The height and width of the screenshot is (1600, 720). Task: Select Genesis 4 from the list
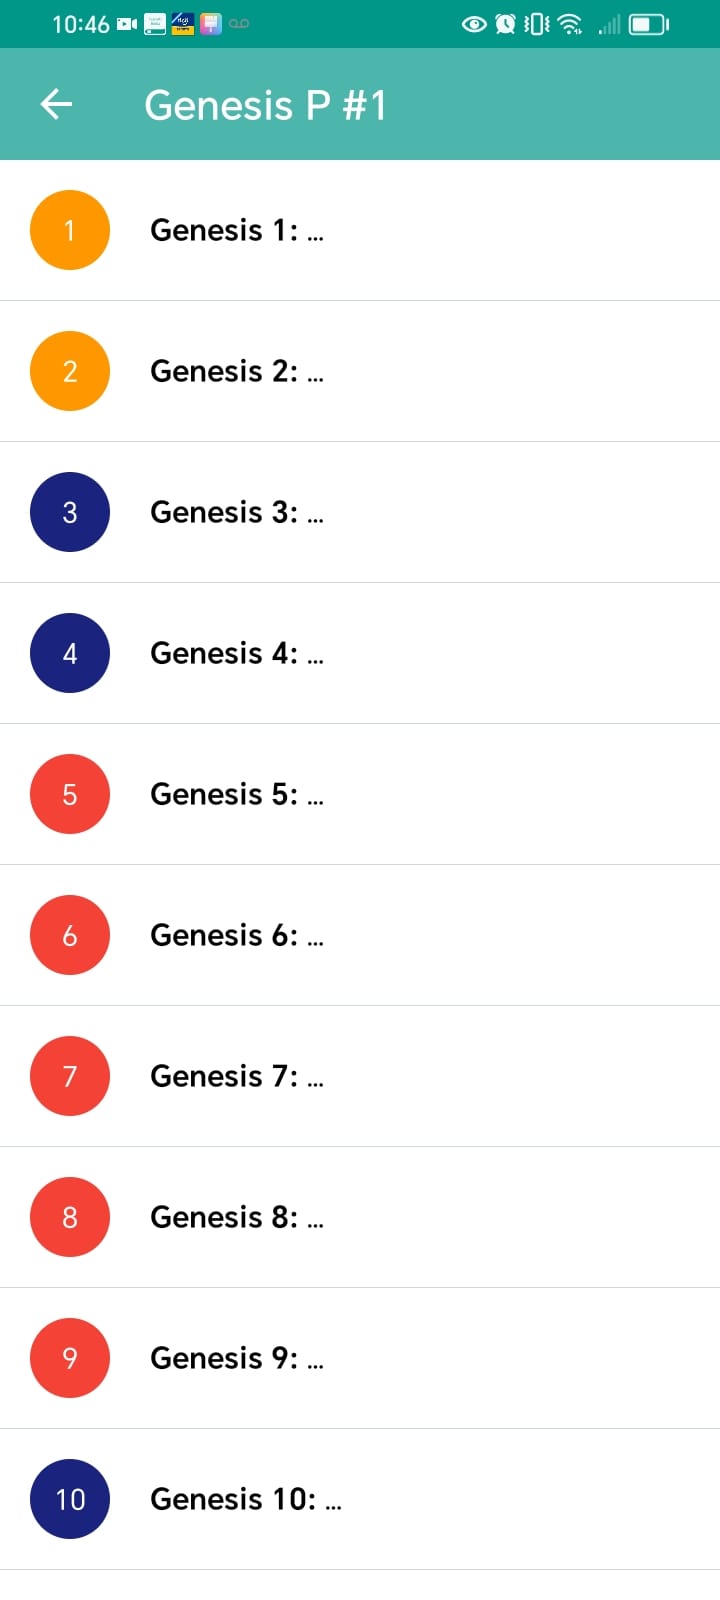(x=236, y=654)
